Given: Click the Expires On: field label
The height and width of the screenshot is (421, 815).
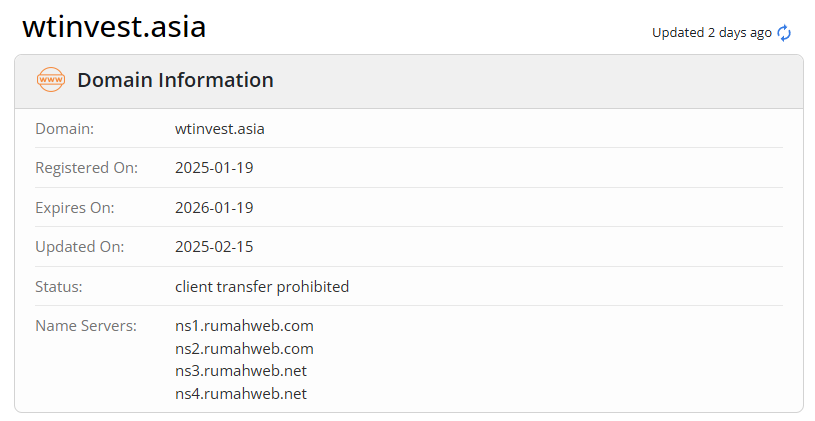Looking at the screenshot, I should (x=75, y=207).
